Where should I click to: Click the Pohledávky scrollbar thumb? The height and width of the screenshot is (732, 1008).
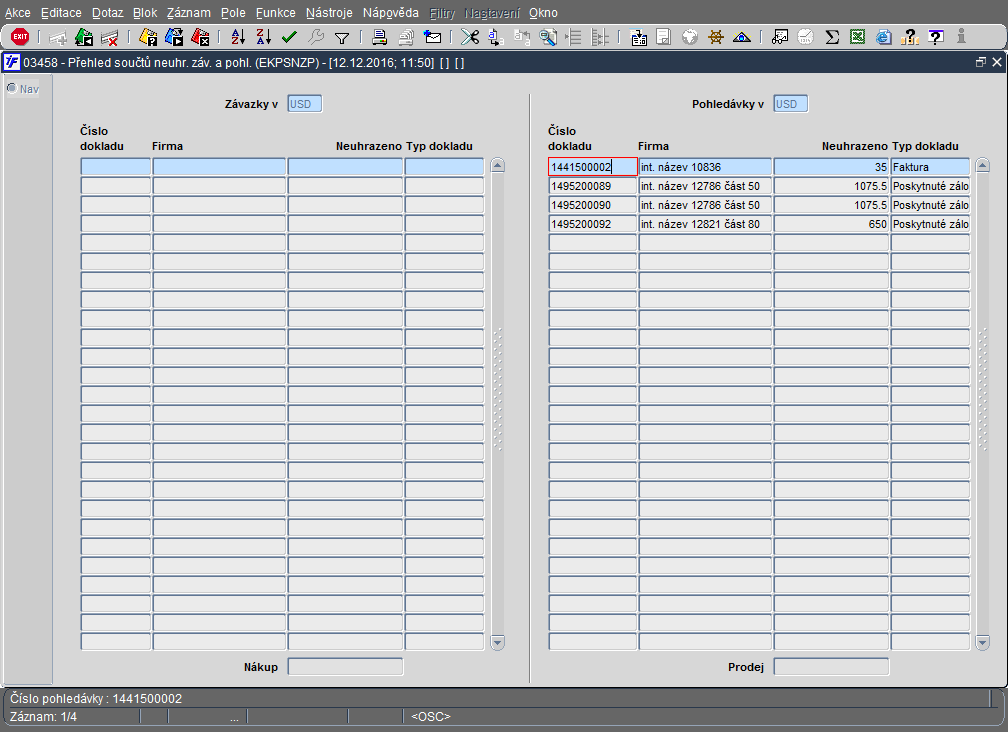coord(982,389)
